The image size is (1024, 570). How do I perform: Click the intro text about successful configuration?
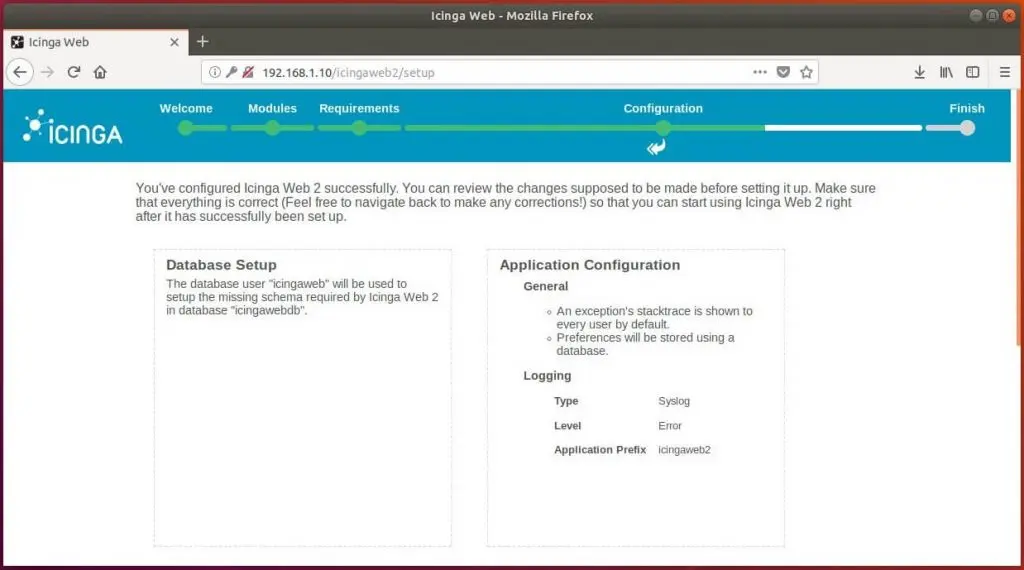pos(505,202)
